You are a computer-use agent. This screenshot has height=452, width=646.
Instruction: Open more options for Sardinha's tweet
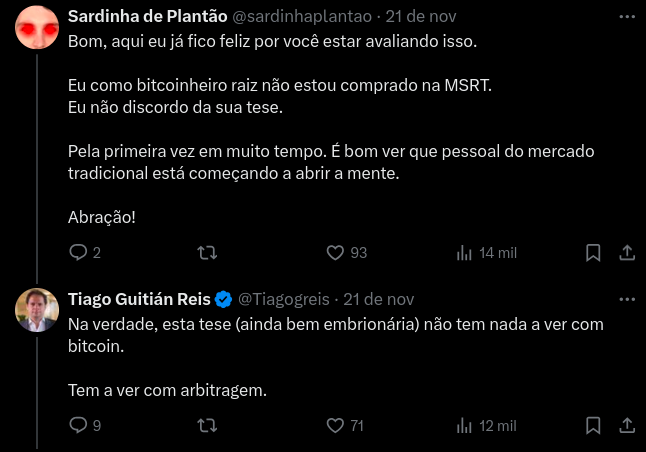[627, 16]
